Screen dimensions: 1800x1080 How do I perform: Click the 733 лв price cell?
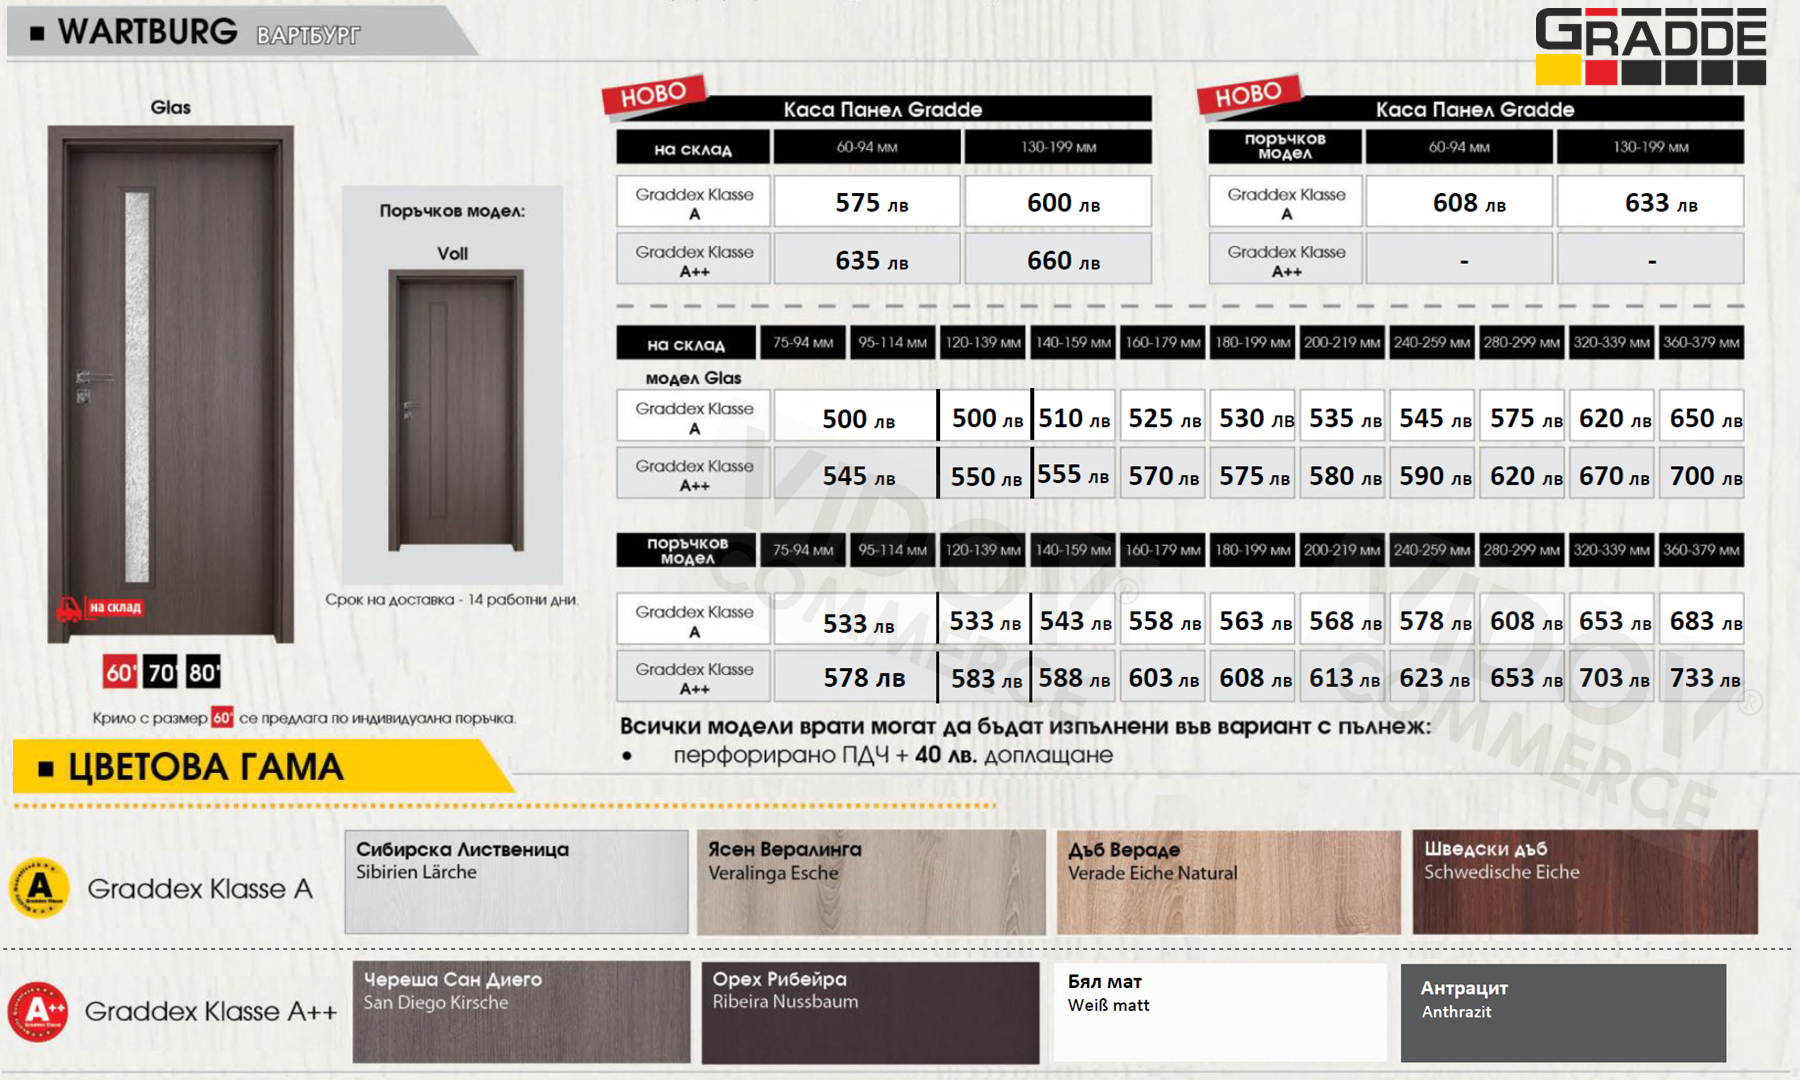tap(1702, 677)
